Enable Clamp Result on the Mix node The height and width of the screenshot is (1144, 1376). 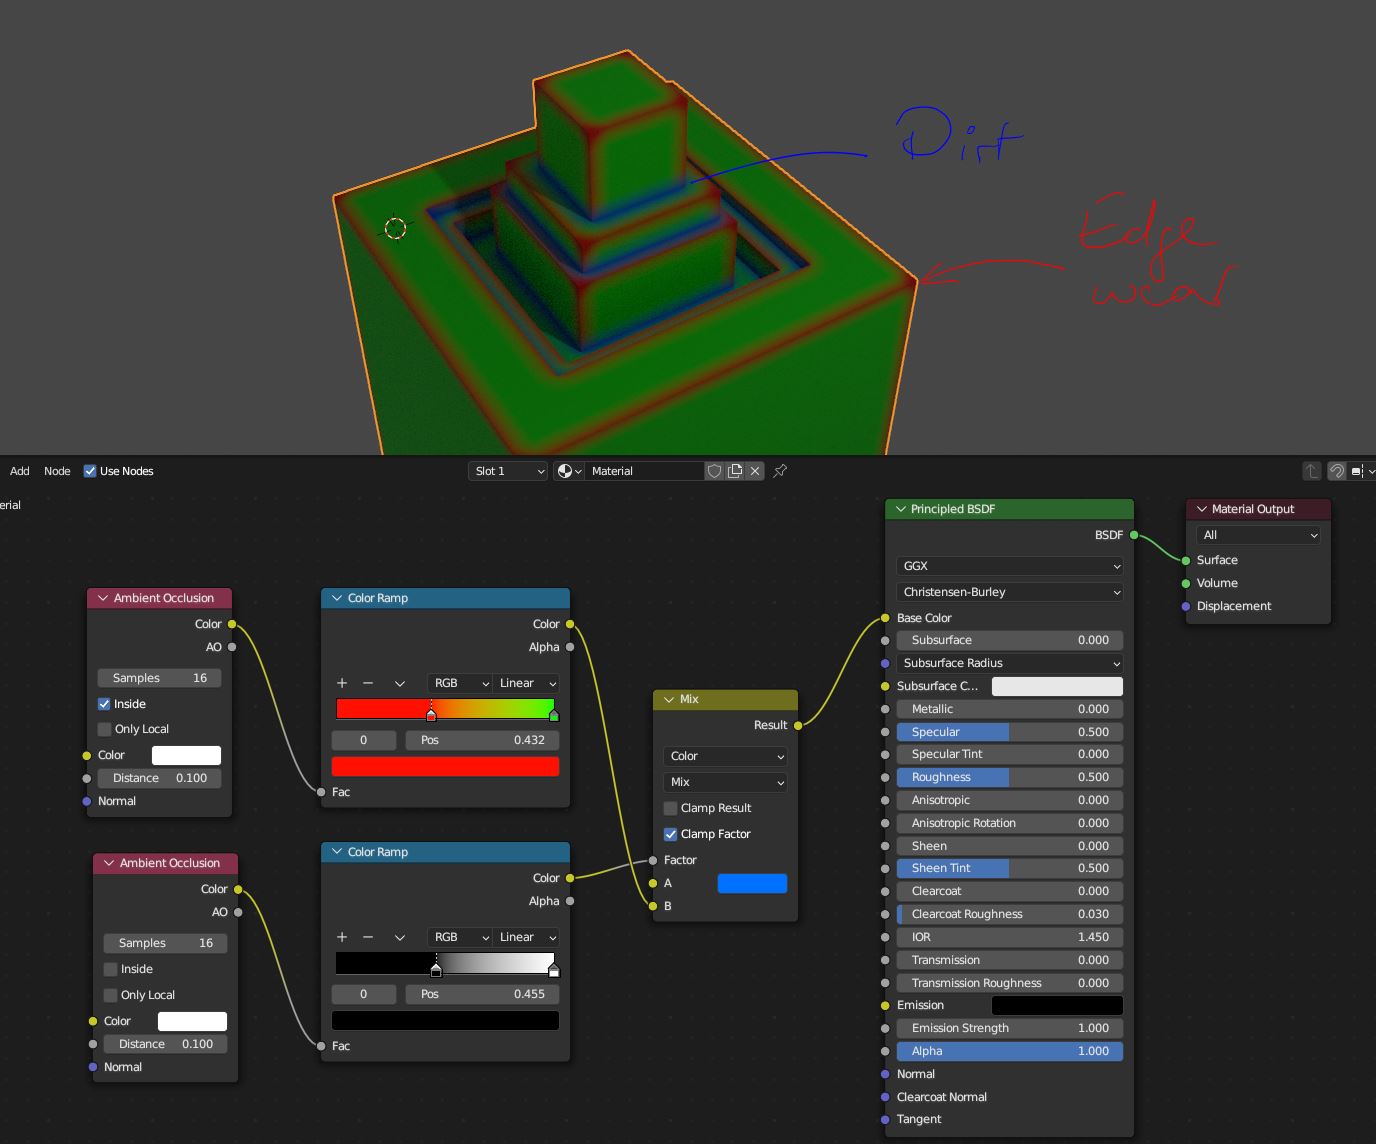pyautogui.click(x=671, y=808)
